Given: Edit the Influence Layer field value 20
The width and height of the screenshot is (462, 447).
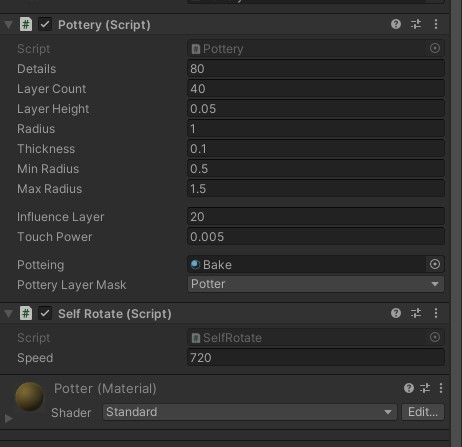Looking at the screenshot, I should (x=316, y=217).
